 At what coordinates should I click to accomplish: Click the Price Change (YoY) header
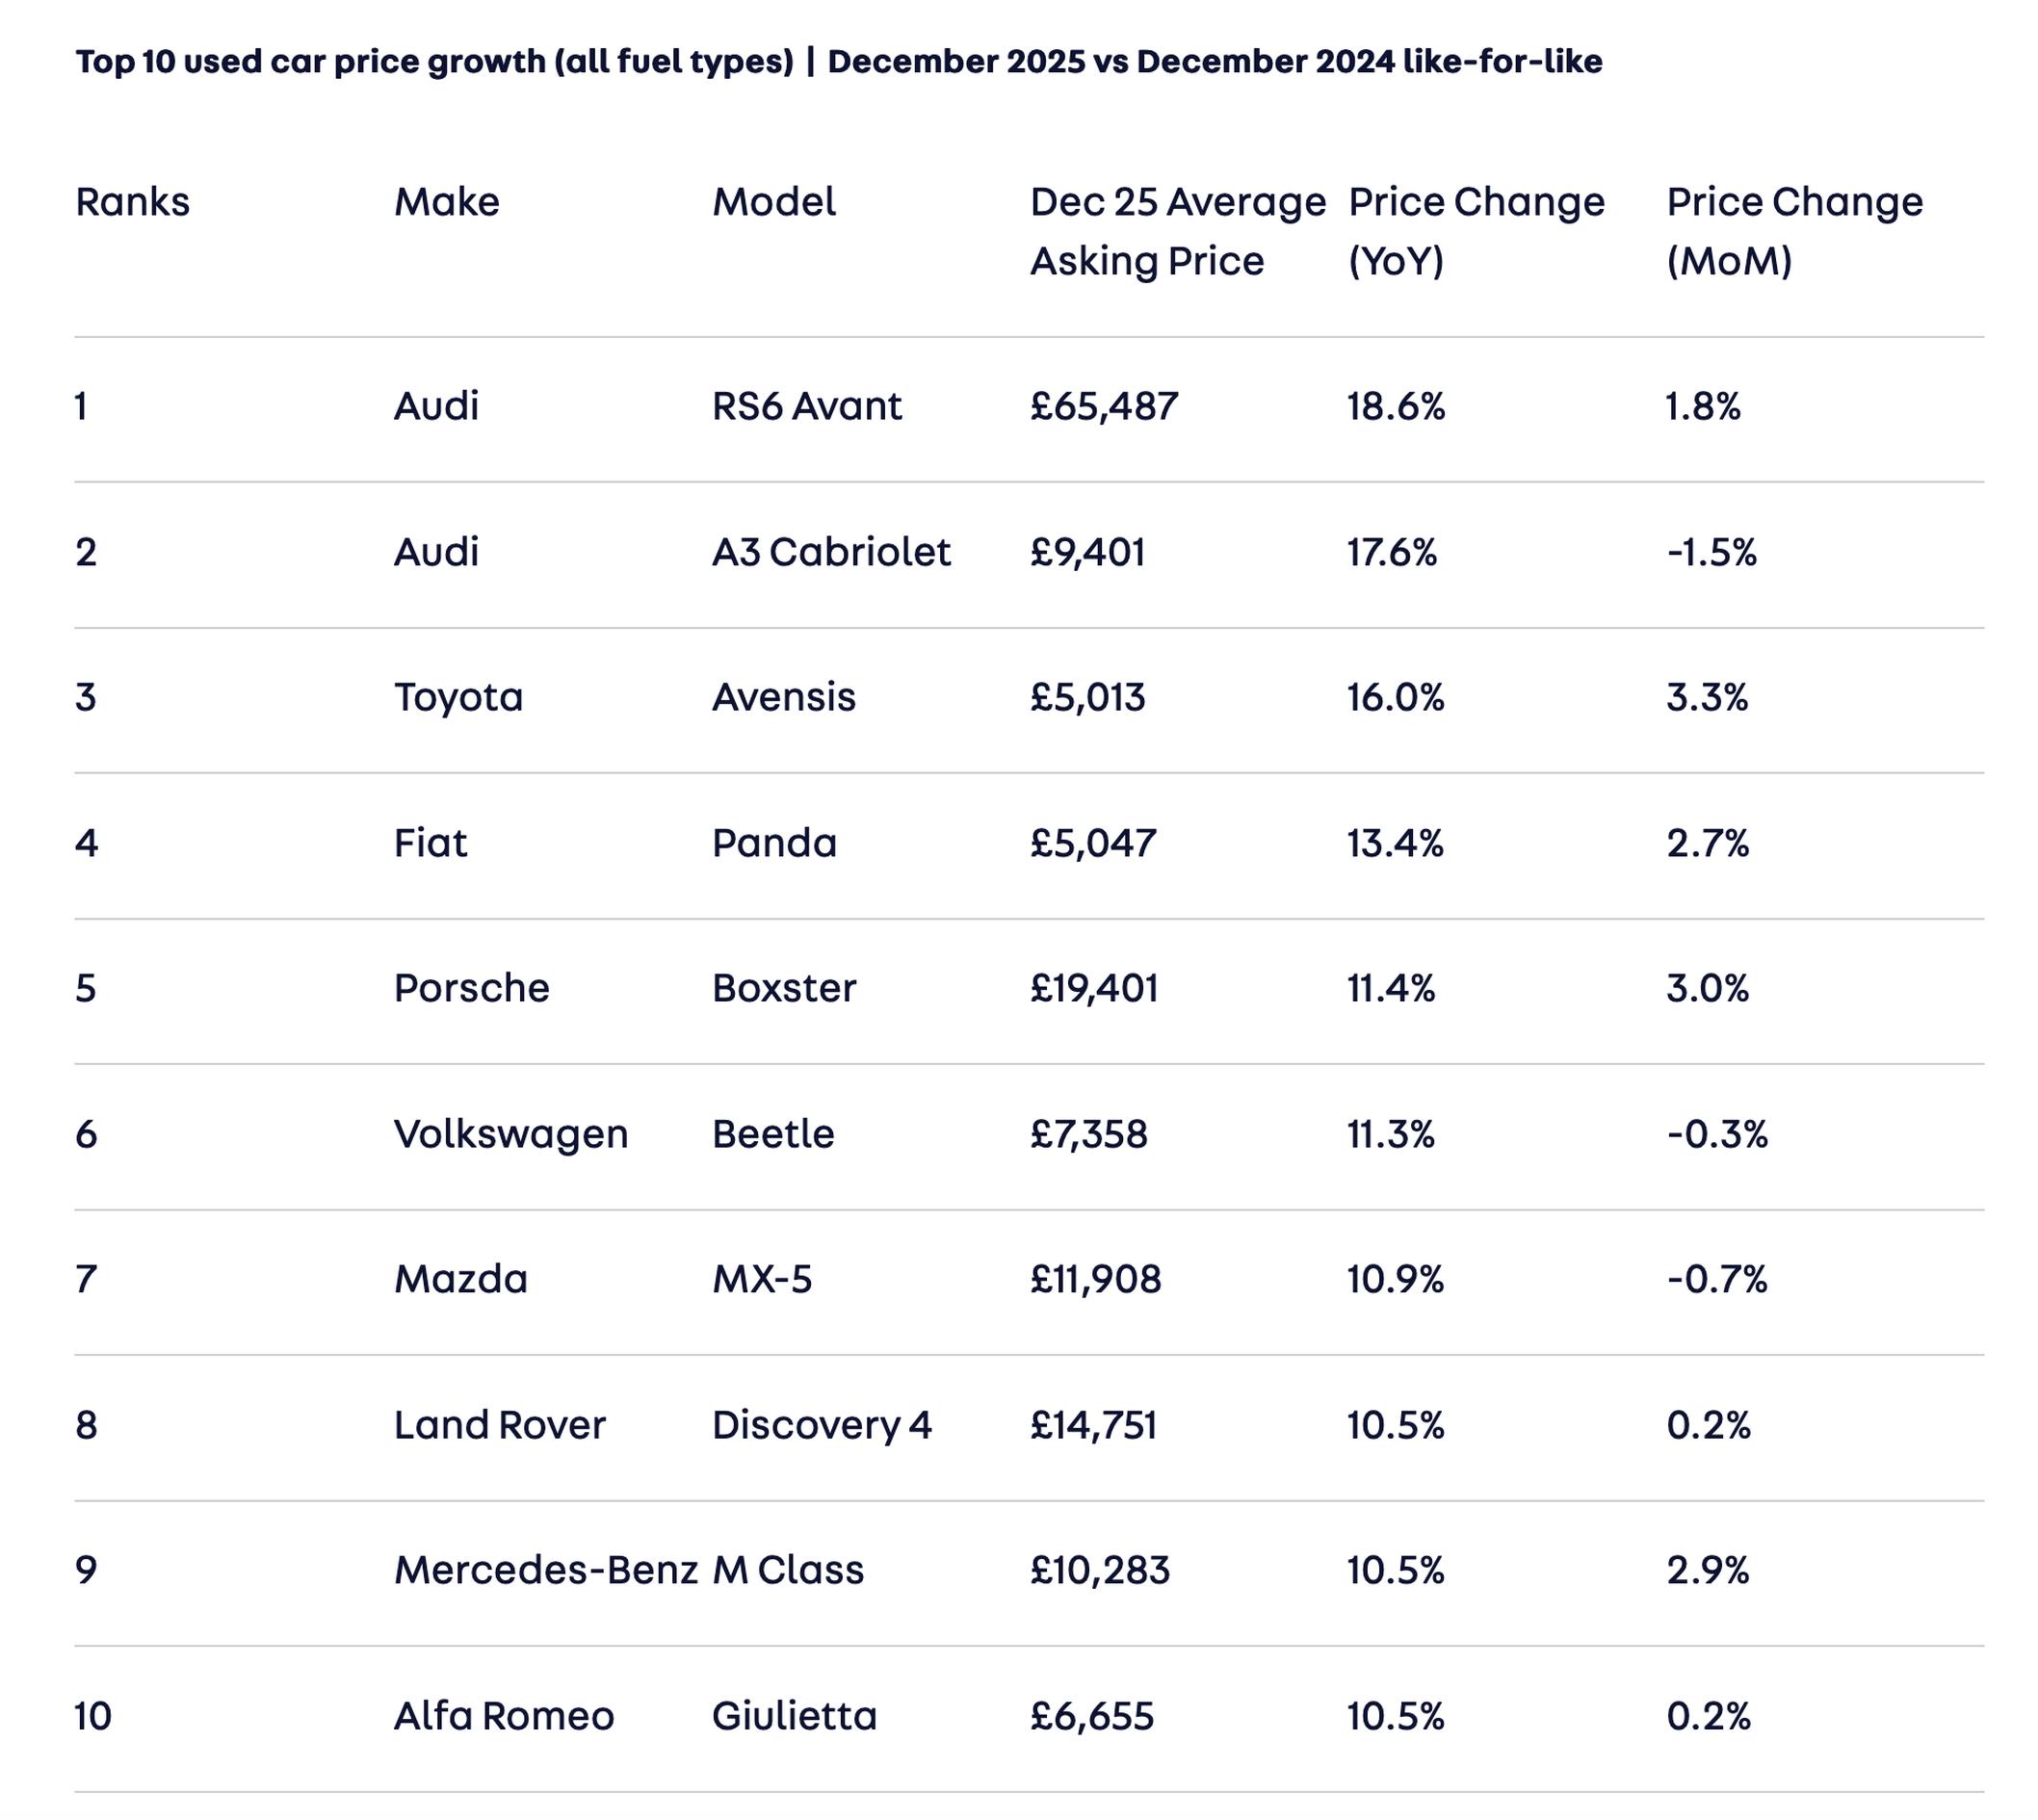(1475, 231)
